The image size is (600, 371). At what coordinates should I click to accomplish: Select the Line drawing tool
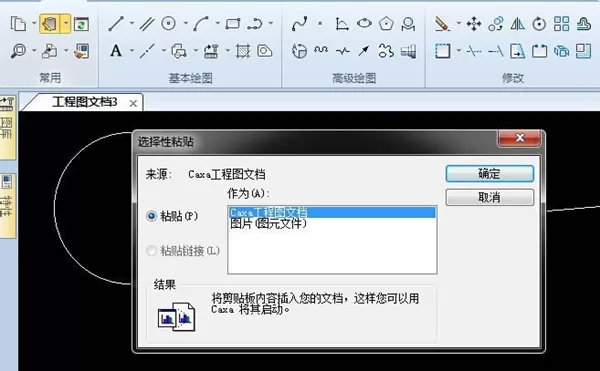click(116, 24)
